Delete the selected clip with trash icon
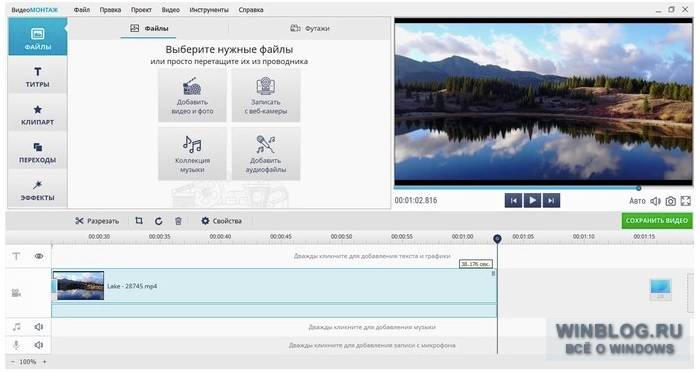The width and height of the screenshot is (700, 372). coord(178,221)
